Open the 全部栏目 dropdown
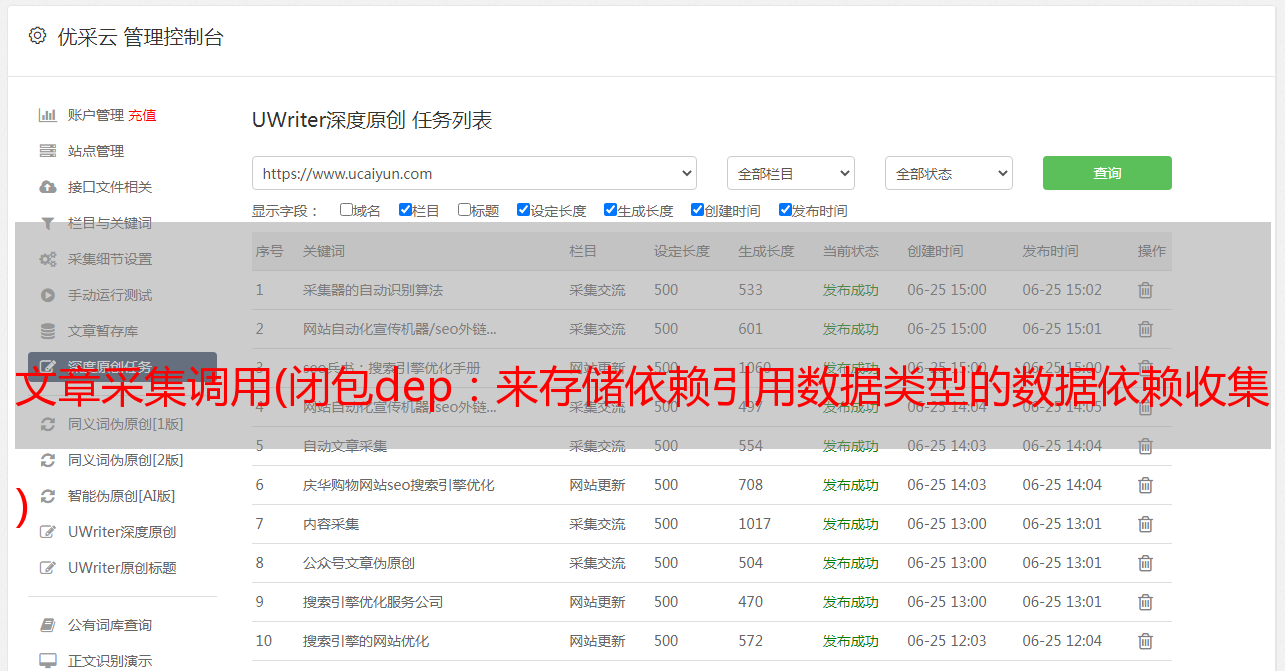 pyautogui.click(x=791, y=173)
